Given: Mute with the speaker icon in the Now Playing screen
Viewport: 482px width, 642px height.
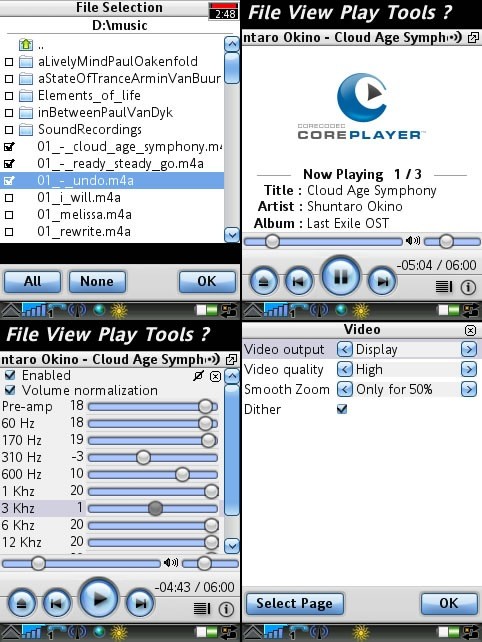Looking at the screenshot, I should coord(412,241).
